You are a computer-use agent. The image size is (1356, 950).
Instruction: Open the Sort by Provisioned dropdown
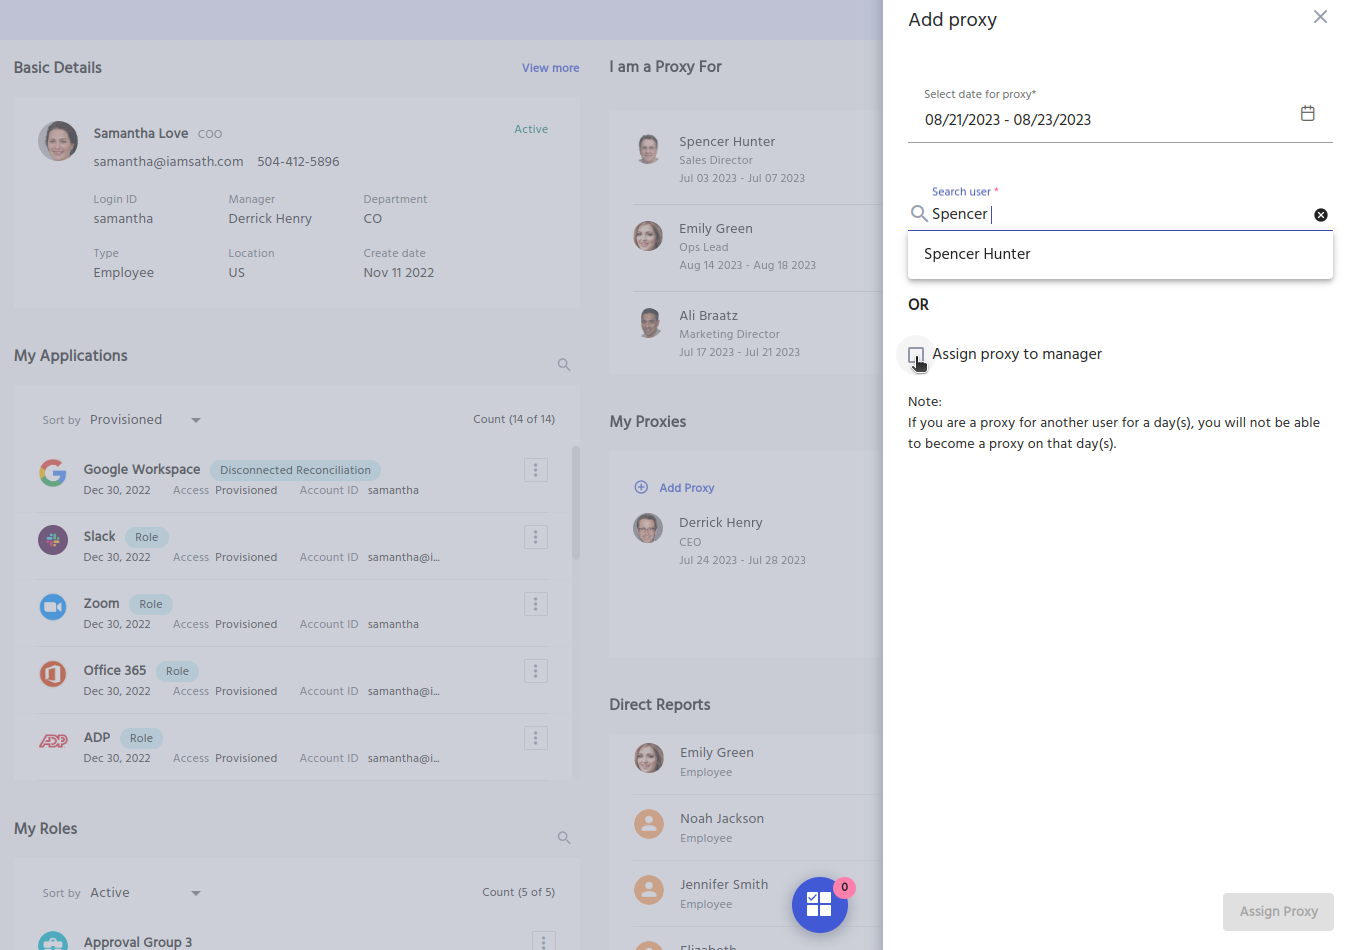(196, 419)
